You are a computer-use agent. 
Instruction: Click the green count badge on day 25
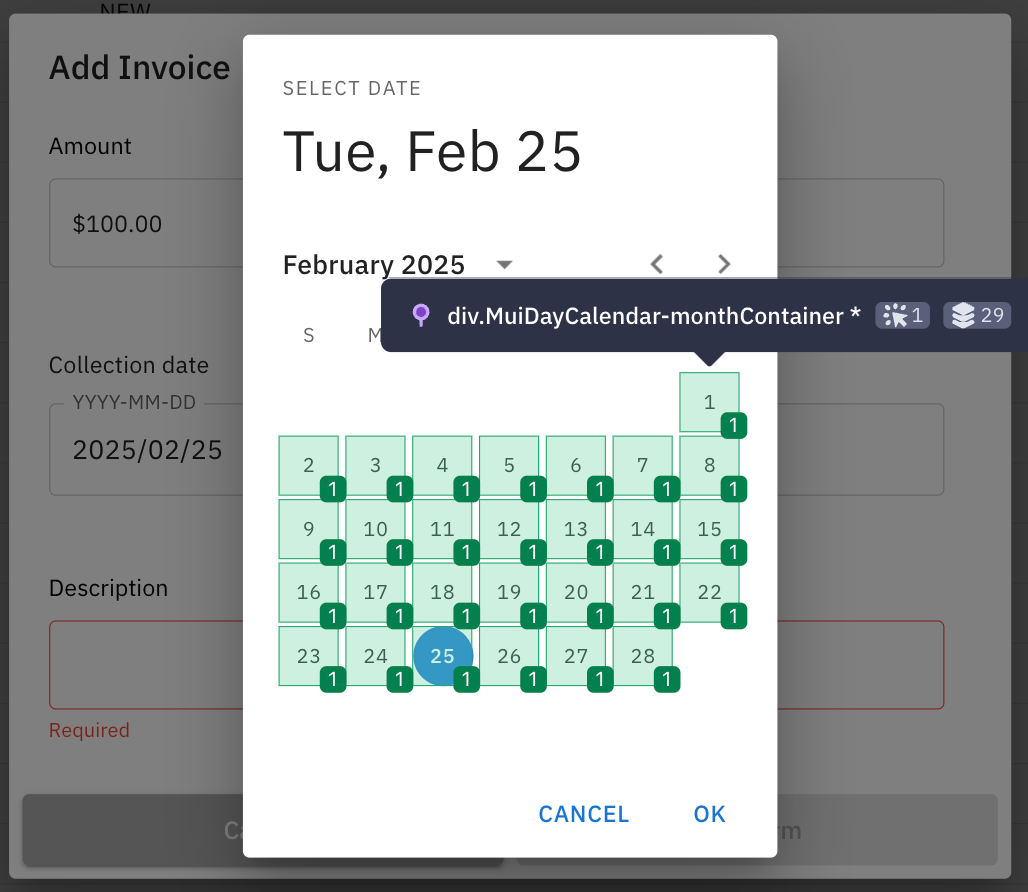[x=465, y=679]
